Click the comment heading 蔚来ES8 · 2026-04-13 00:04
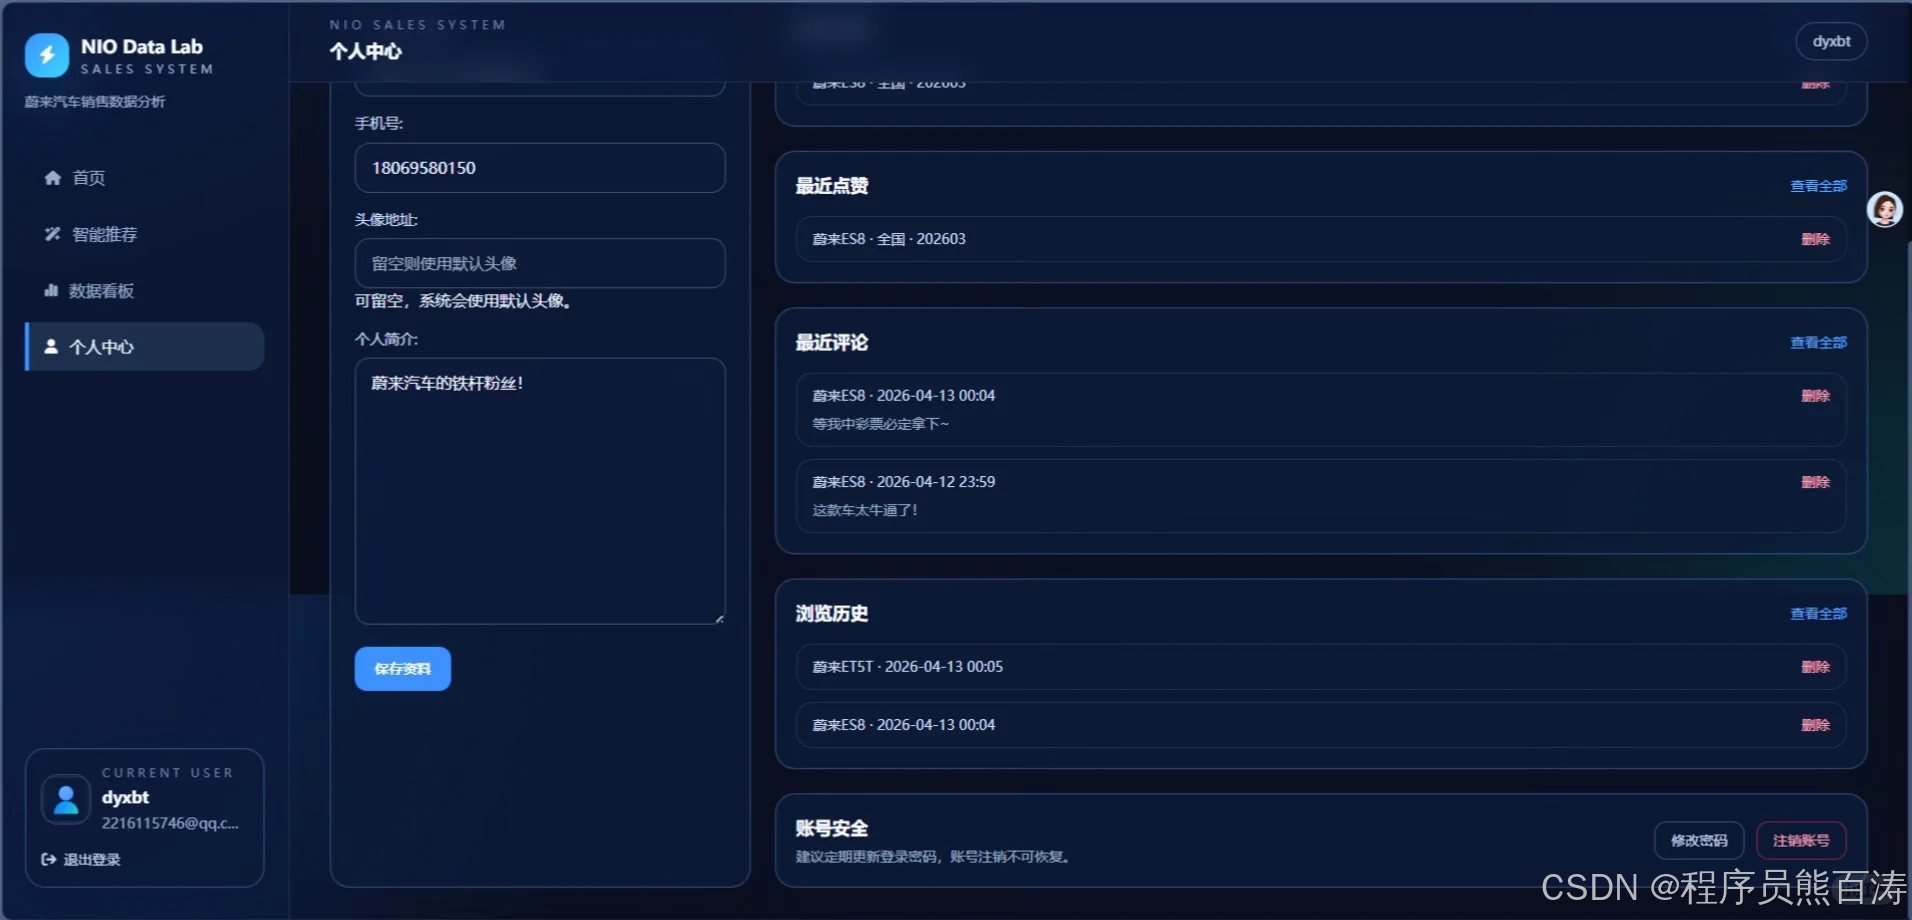Screen dimensions: 1912x920 tap(903, 396)
